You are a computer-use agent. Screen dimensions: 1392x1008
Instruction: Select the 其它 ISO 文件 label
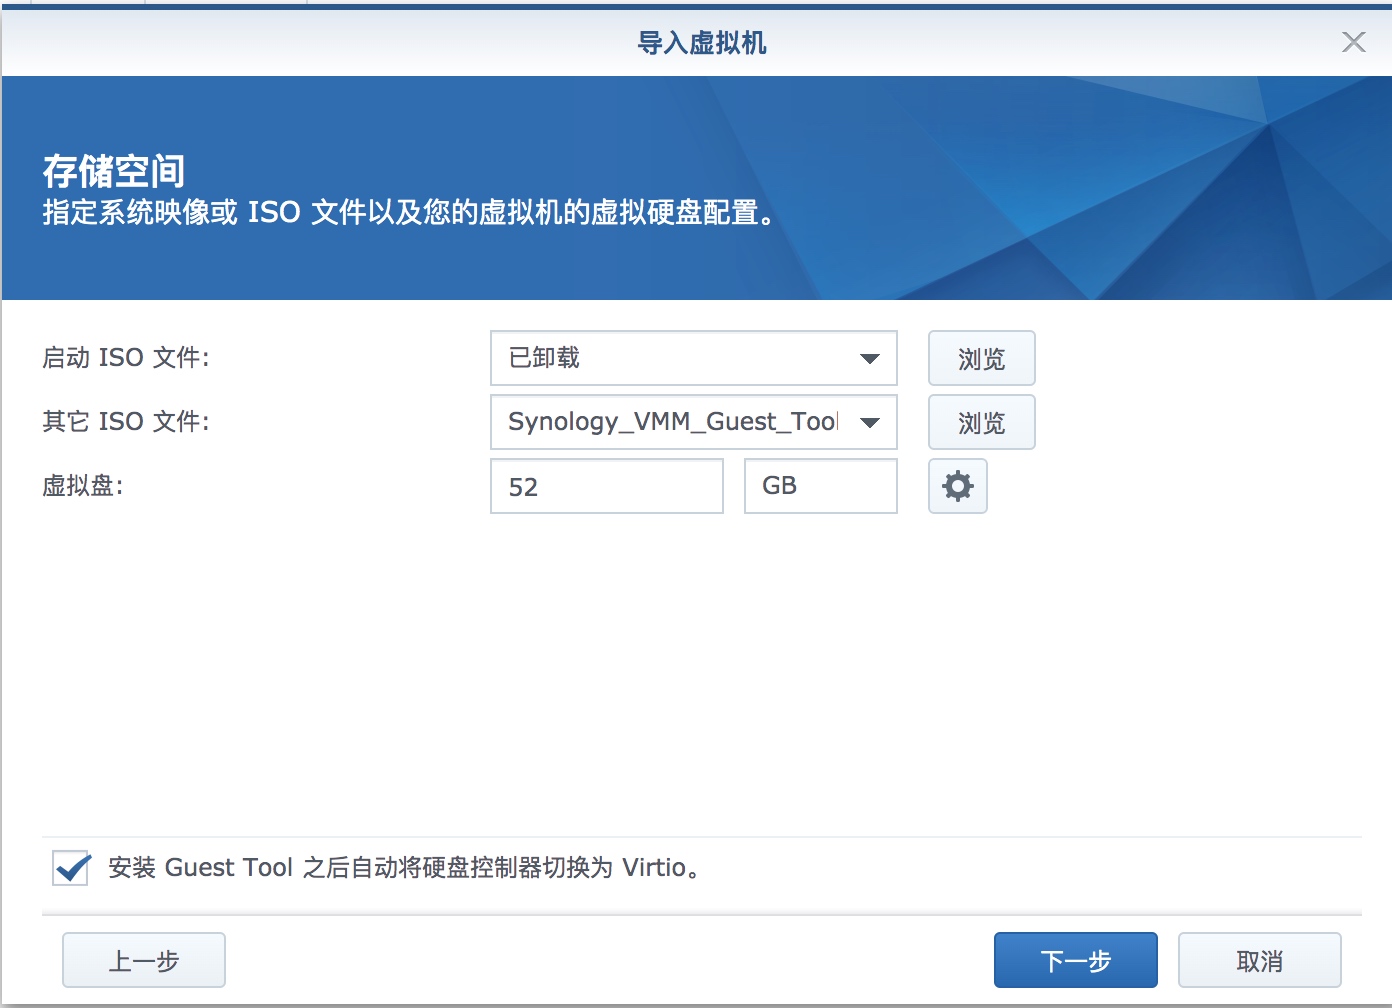(x=126, y=422)
